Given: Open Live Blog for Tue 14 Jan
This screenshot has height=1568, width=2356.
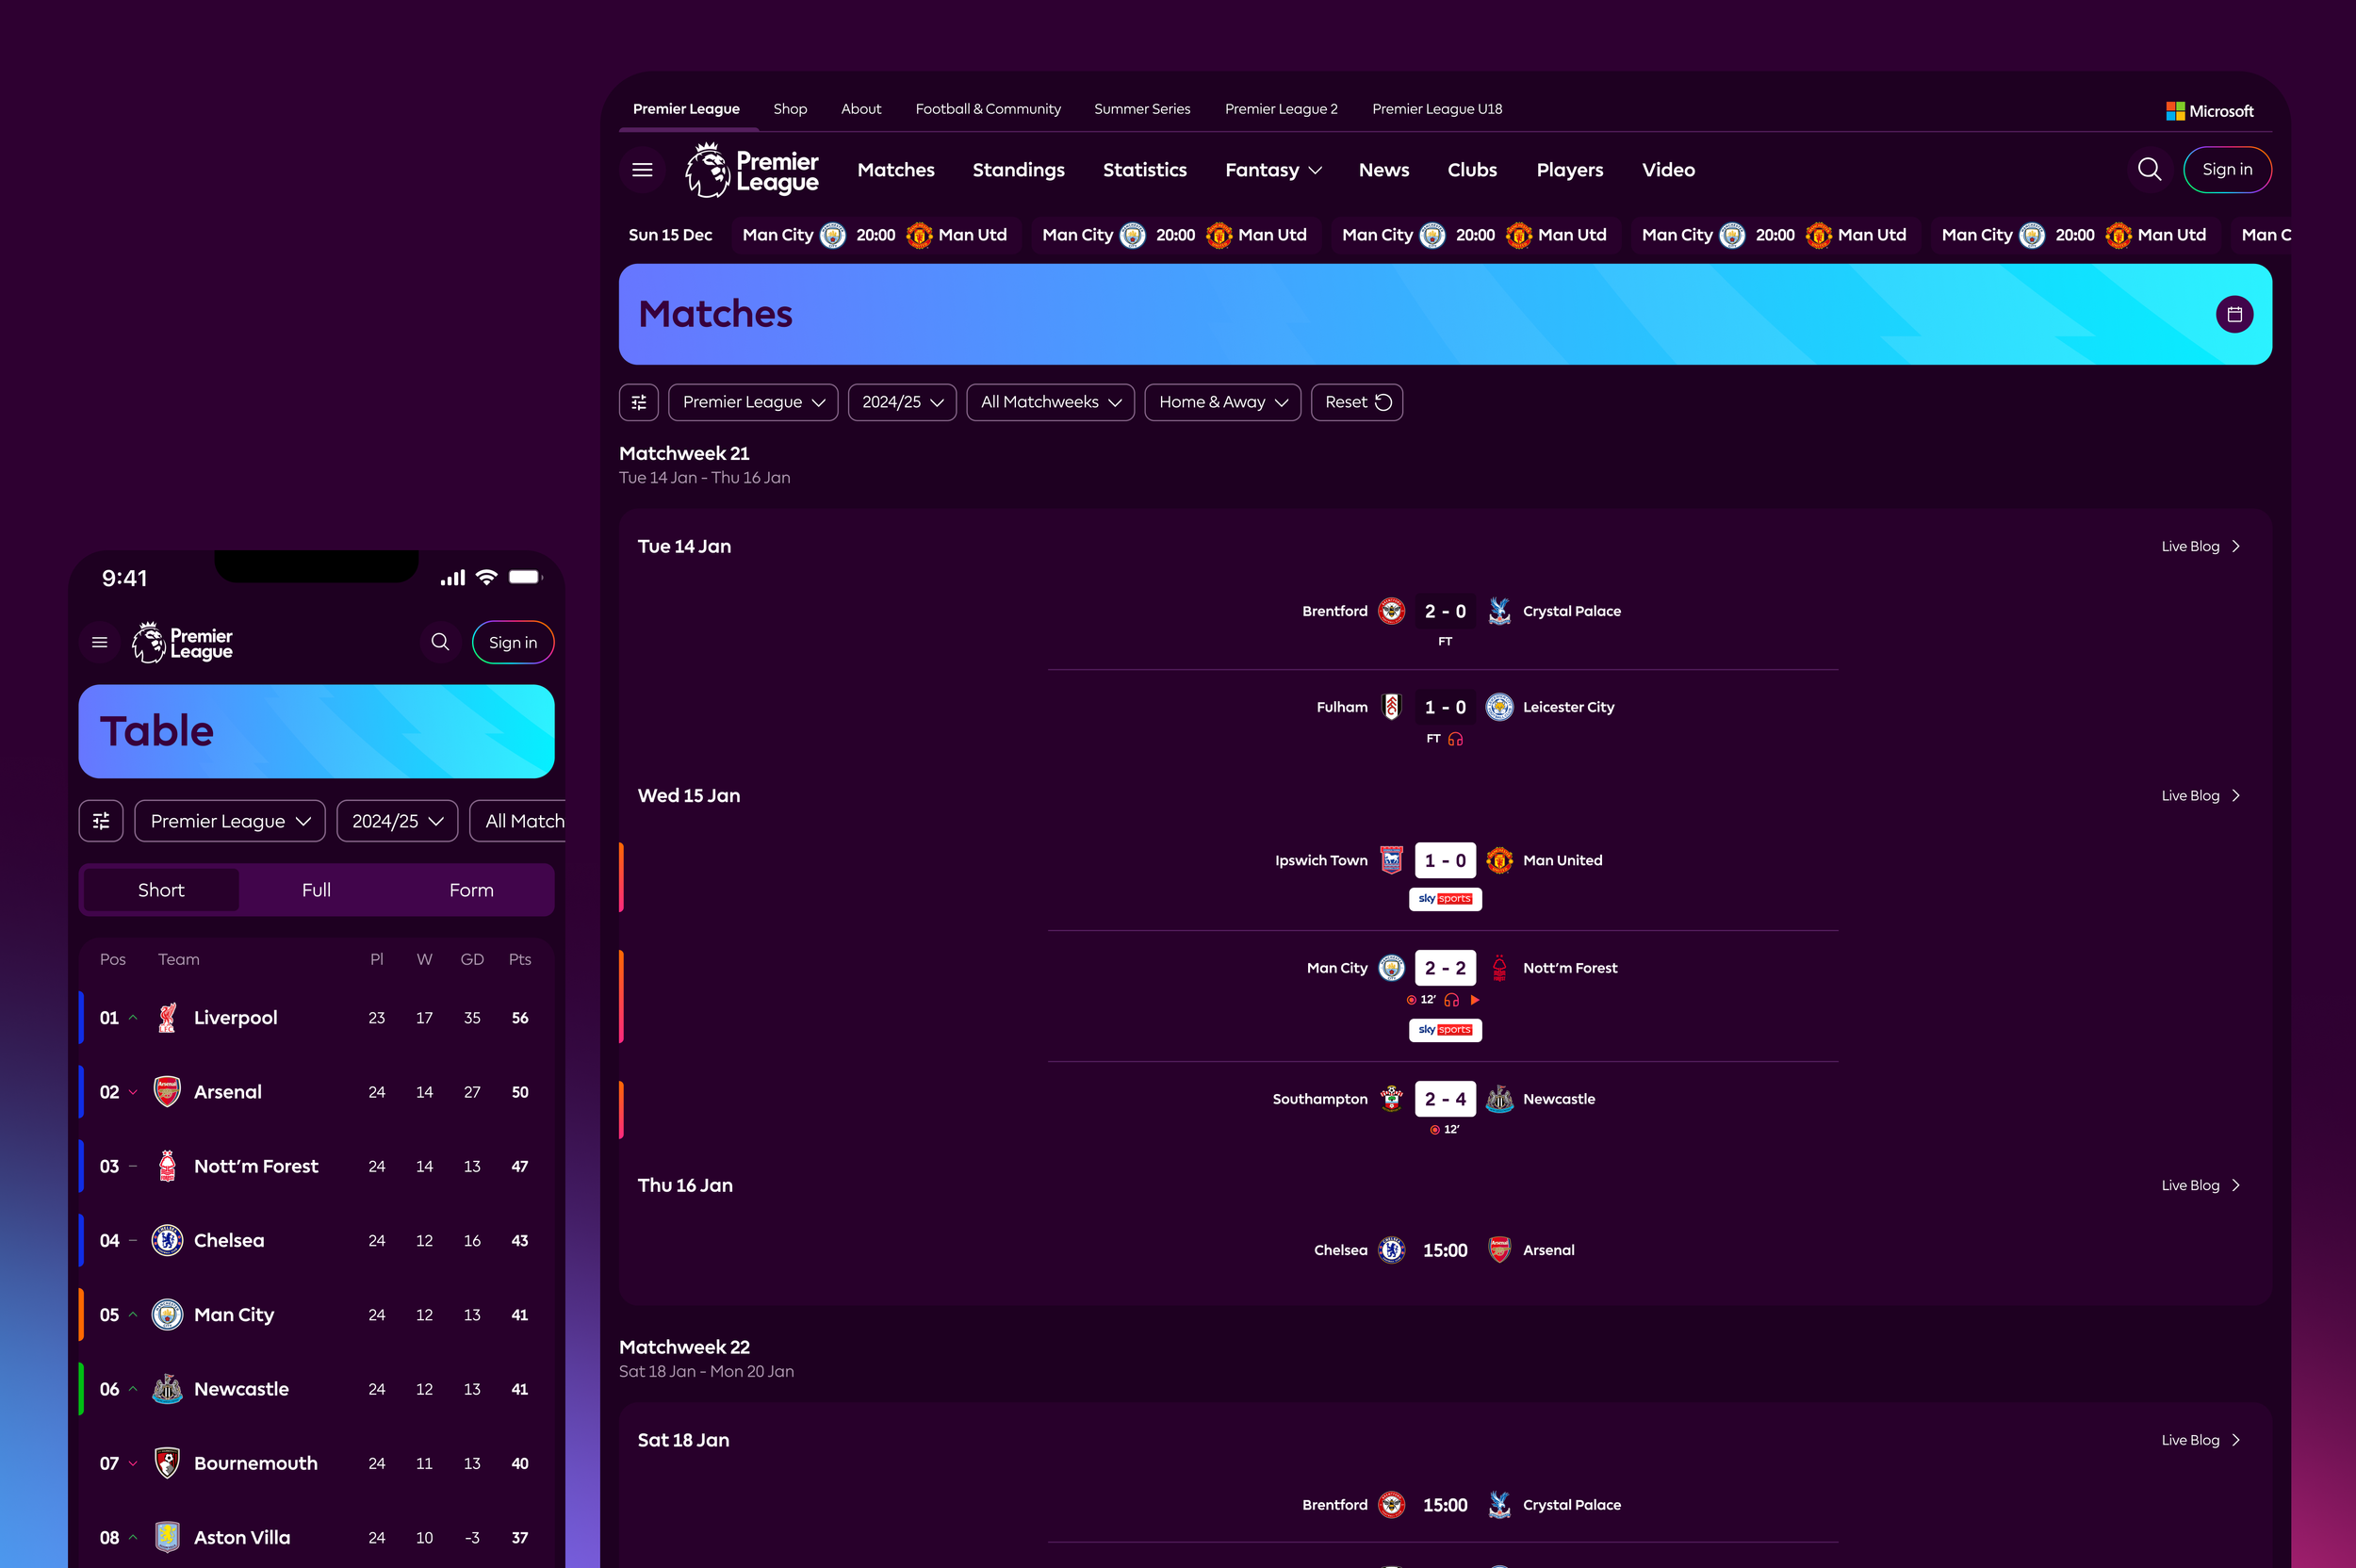Looking at the screenshot, I should 2200,546.
